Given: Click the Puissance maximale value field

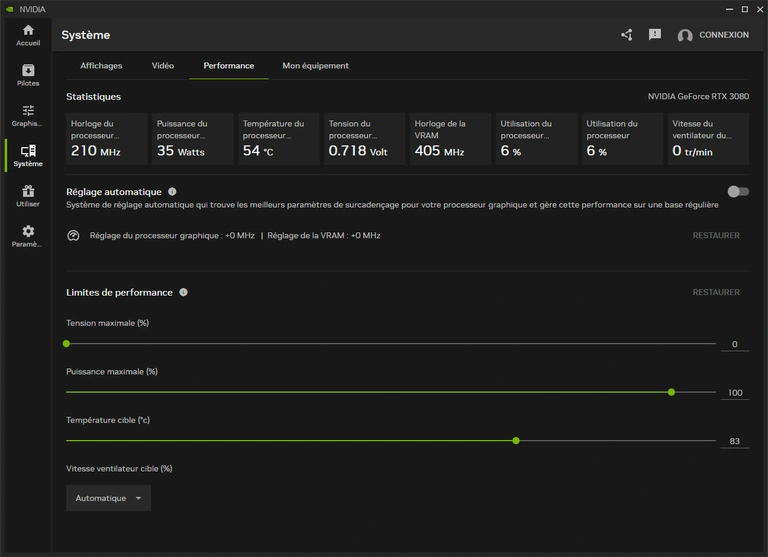Looking at the screenshot, I should click(x=735, y=393).
